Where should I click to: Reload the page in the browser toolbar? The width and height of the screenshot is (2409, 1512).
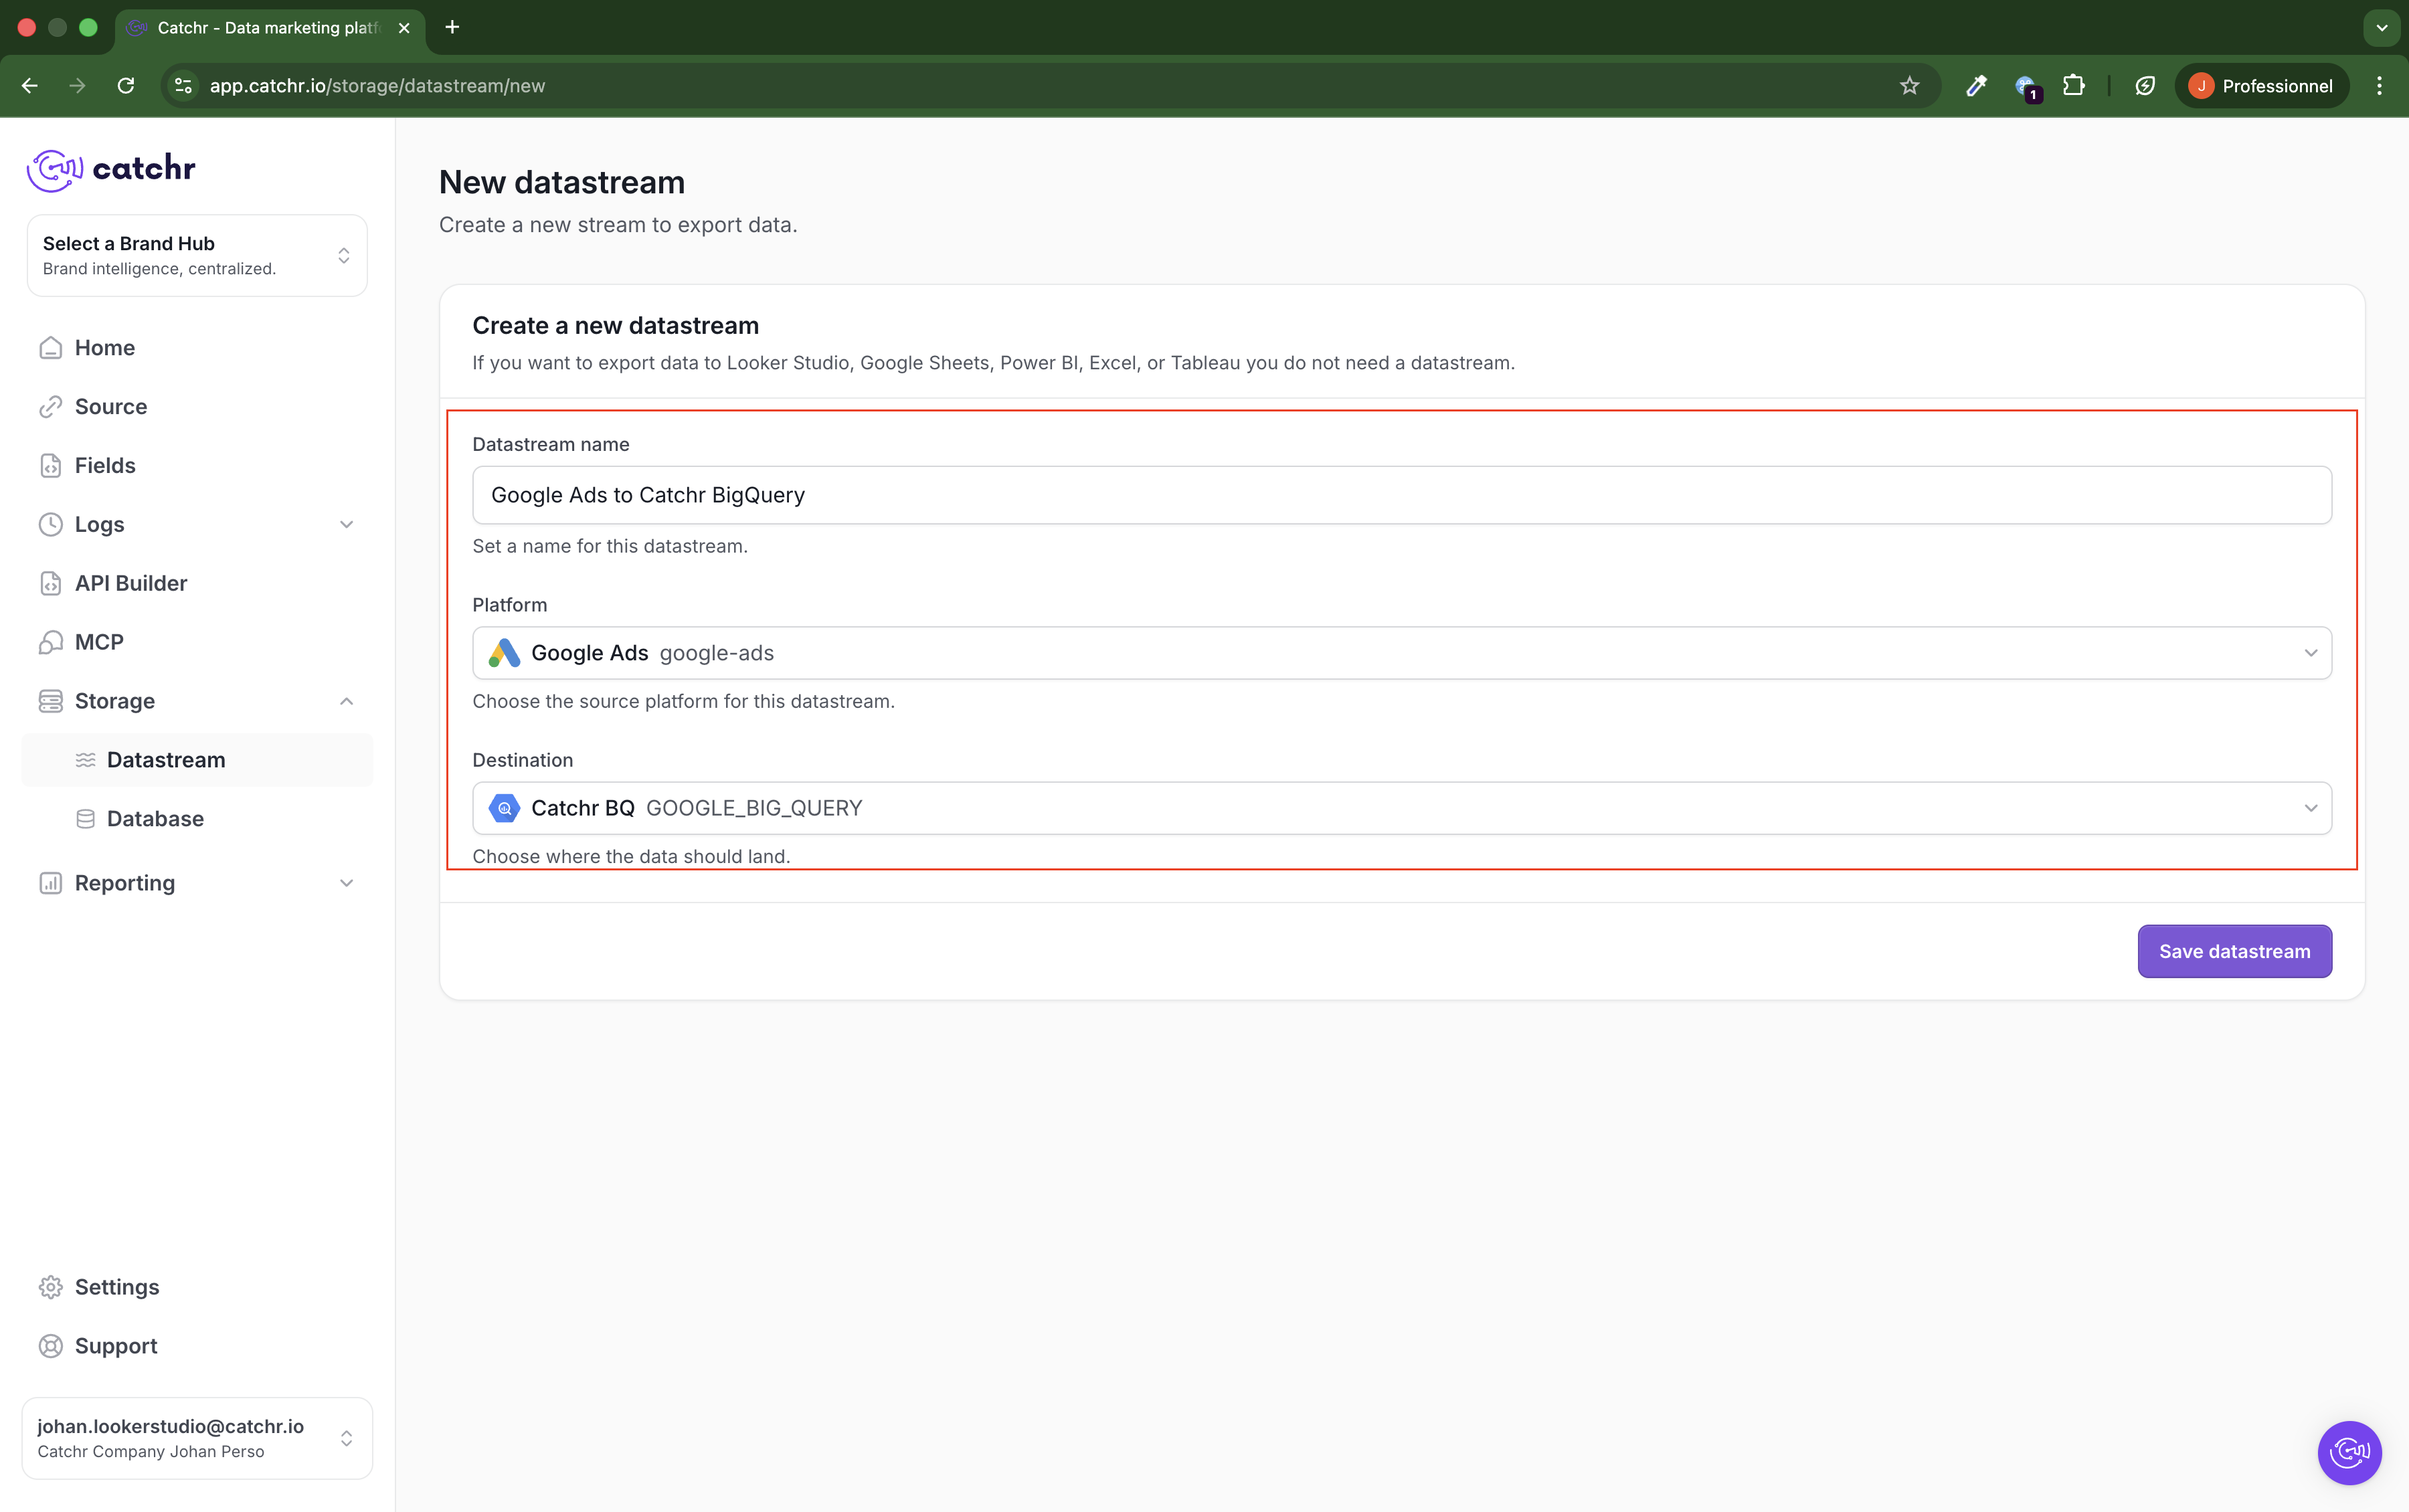(x=126, y=86)
